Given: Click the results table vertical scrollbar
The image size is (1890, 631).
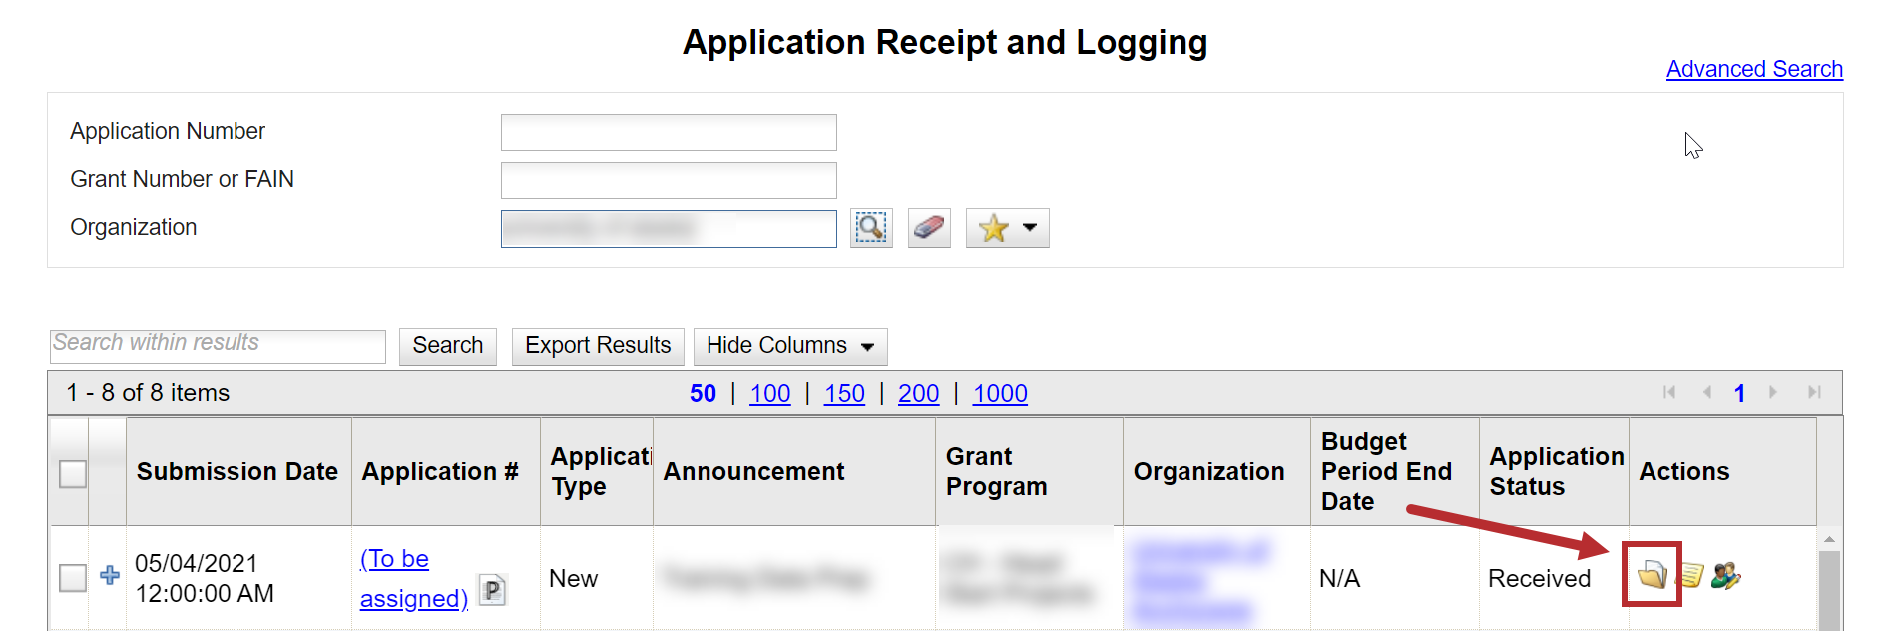Looking at the screenshot, I should click(x=1829, y=590).
